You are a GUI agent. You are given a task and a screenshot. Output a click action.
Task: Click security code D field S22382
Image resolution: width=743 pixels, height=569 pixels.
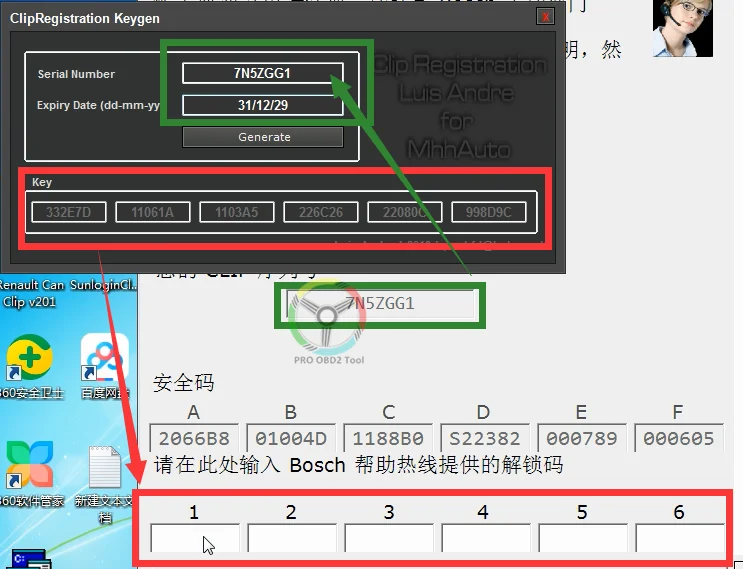(x=485, y=438)
